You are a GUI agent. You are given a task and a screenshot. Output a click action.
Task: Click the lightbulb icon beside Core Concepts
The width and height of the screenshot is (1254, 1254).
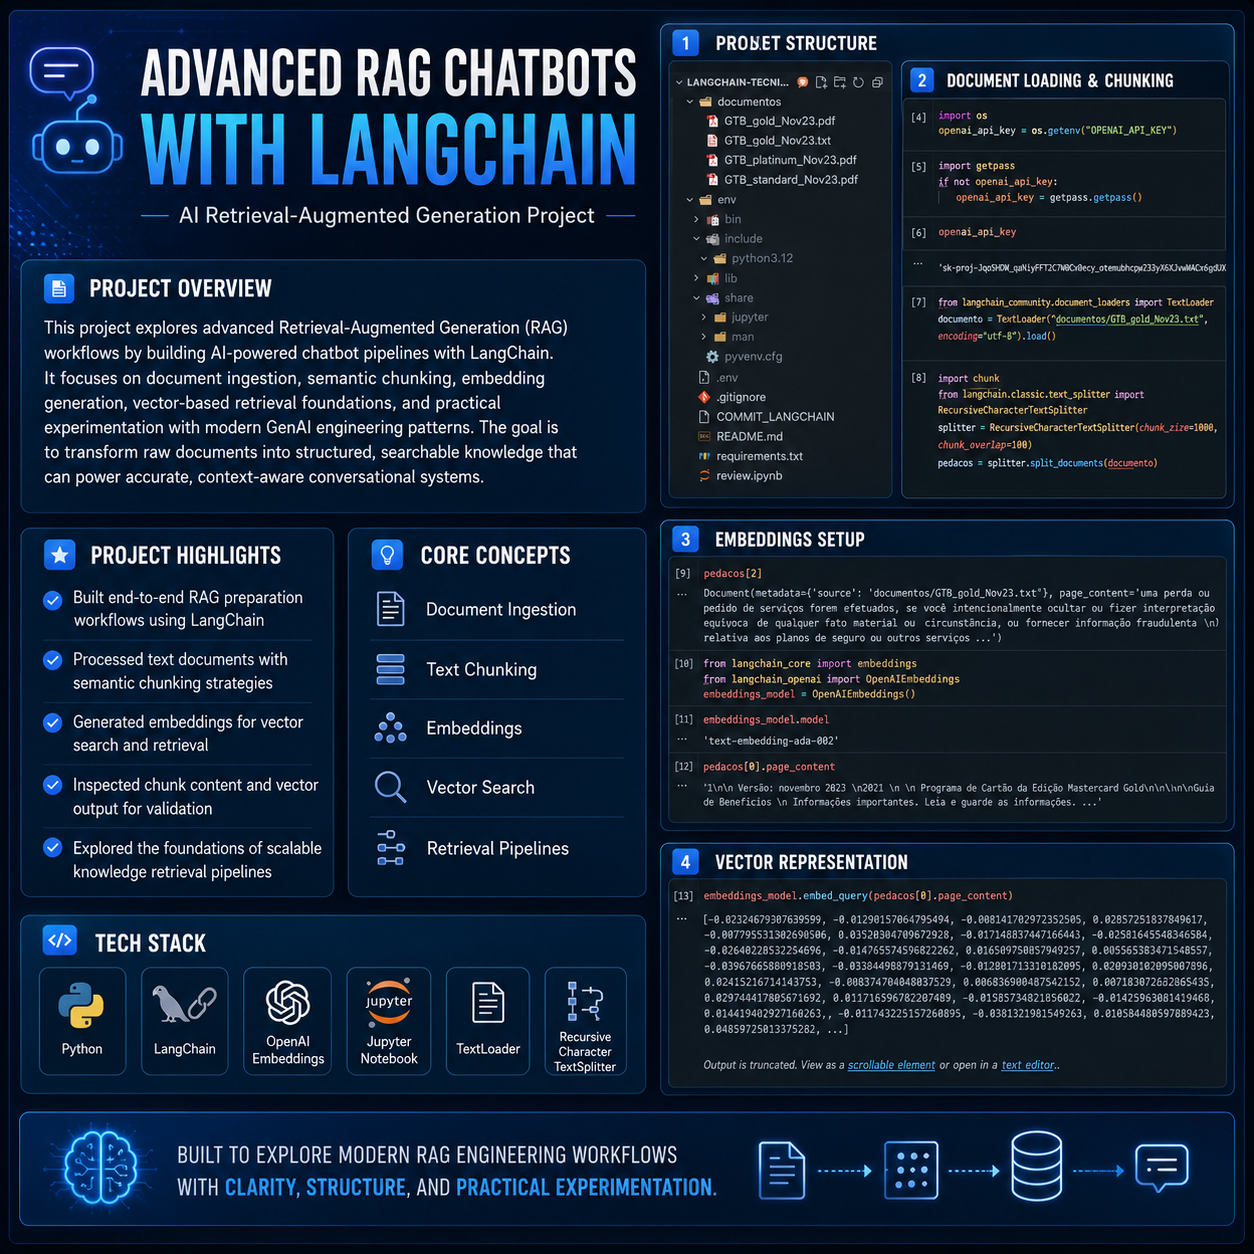click(x=387, y=554)
